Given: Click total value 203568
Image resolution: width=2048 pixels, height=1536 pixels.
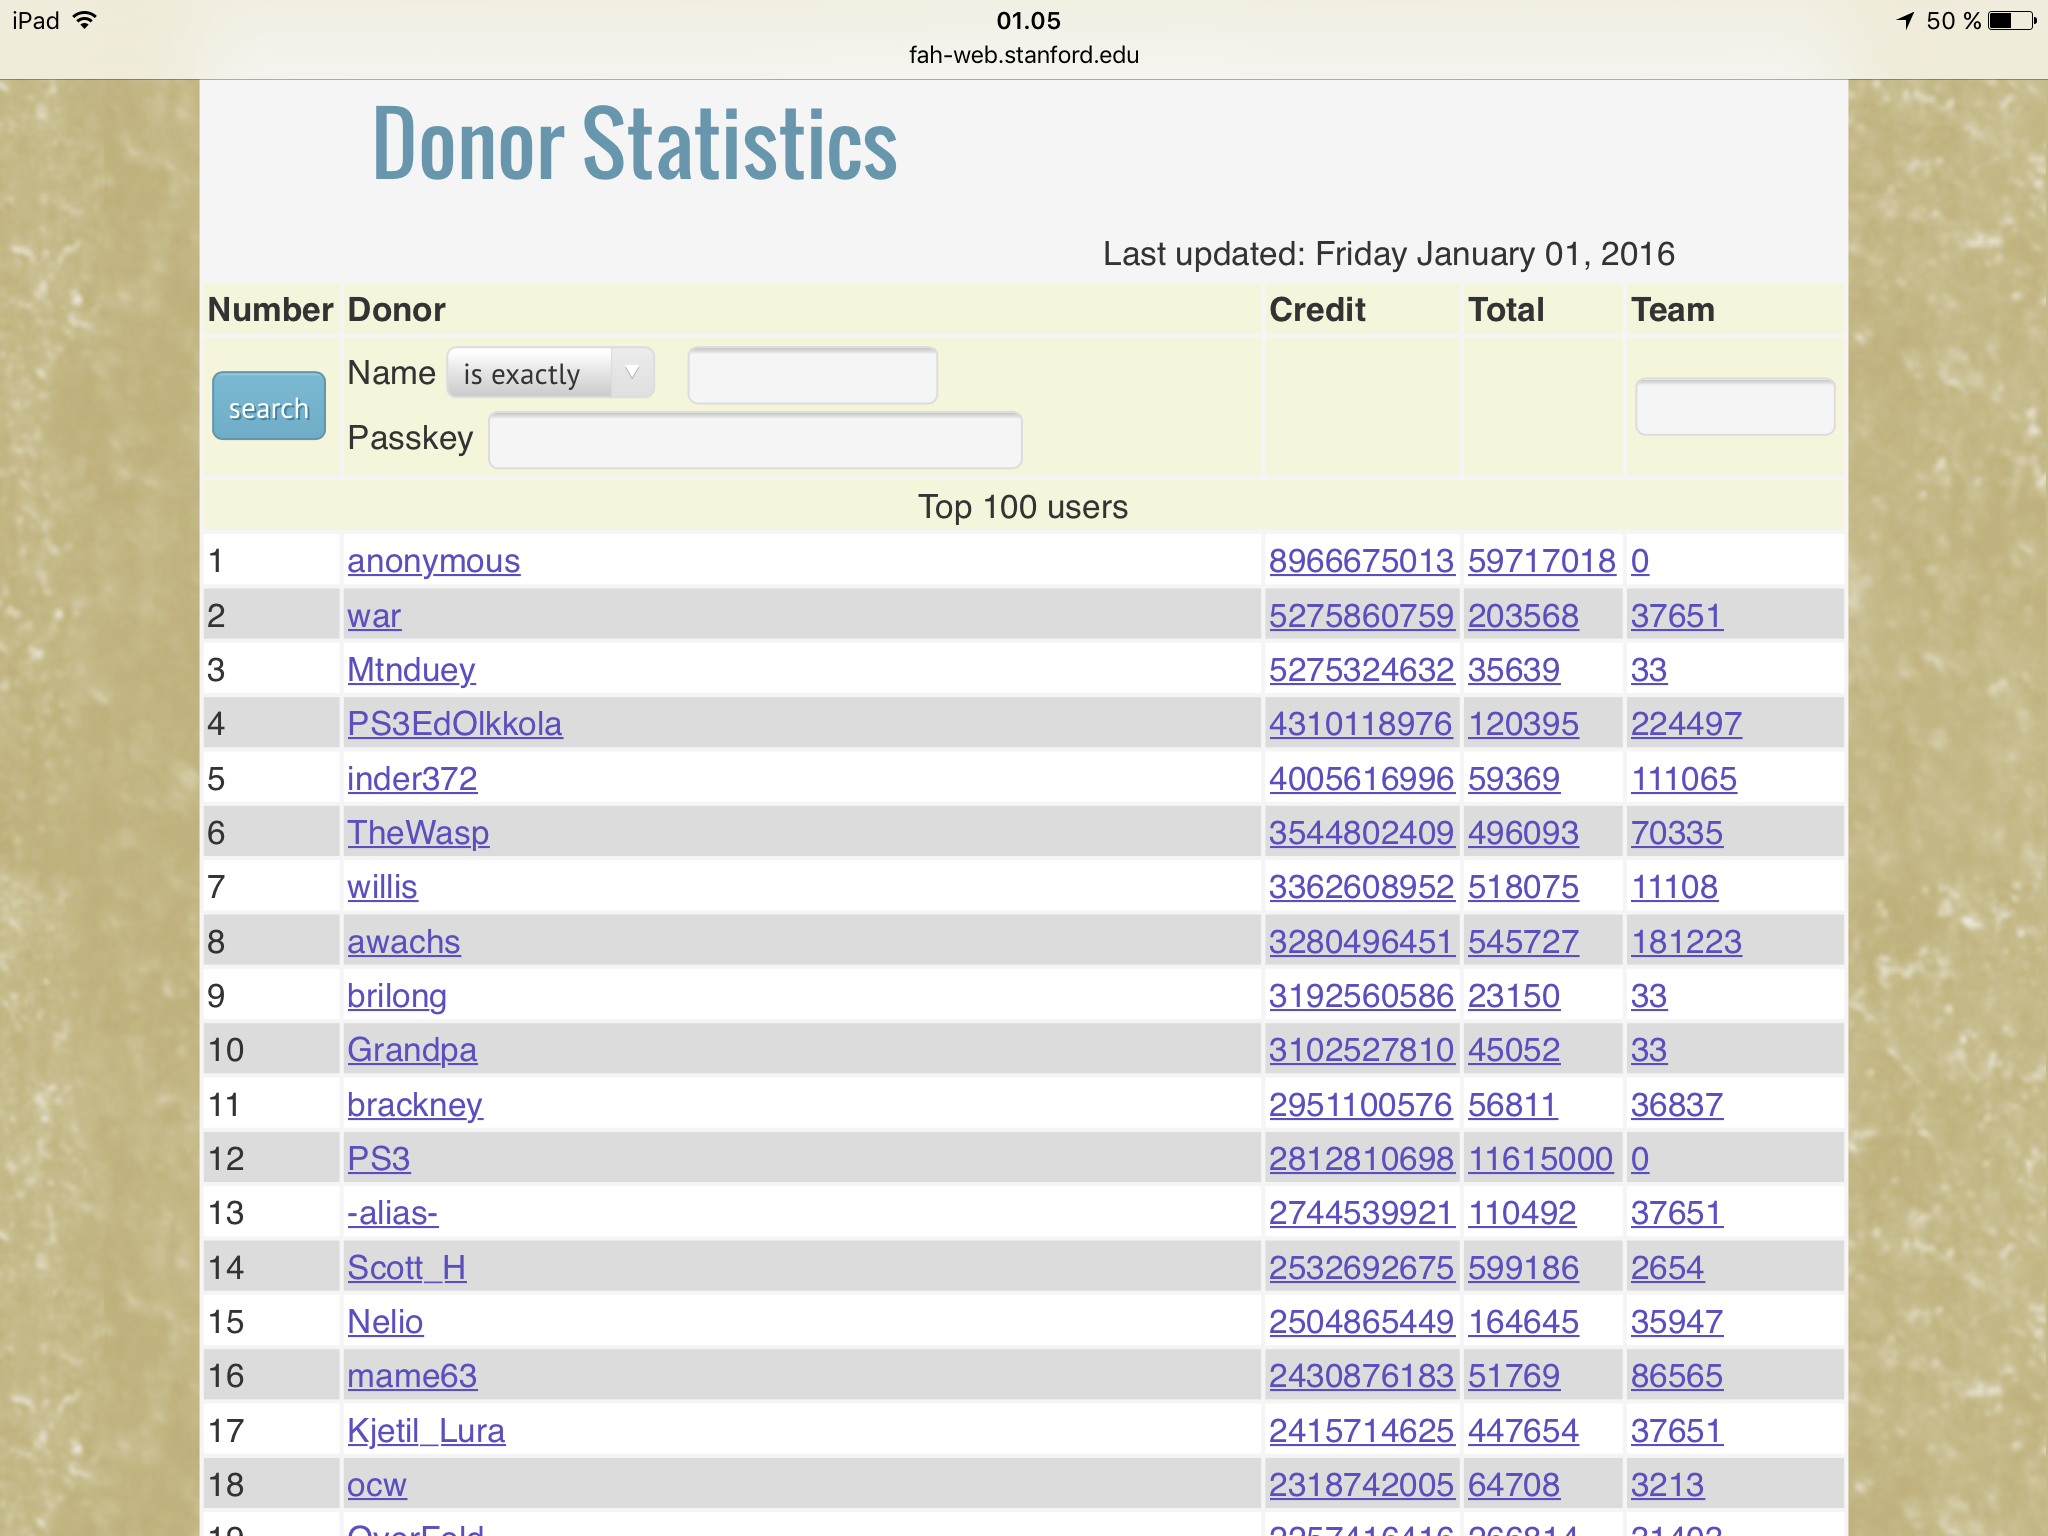Looking at the screenshot, I should (x=1523, y=615).
